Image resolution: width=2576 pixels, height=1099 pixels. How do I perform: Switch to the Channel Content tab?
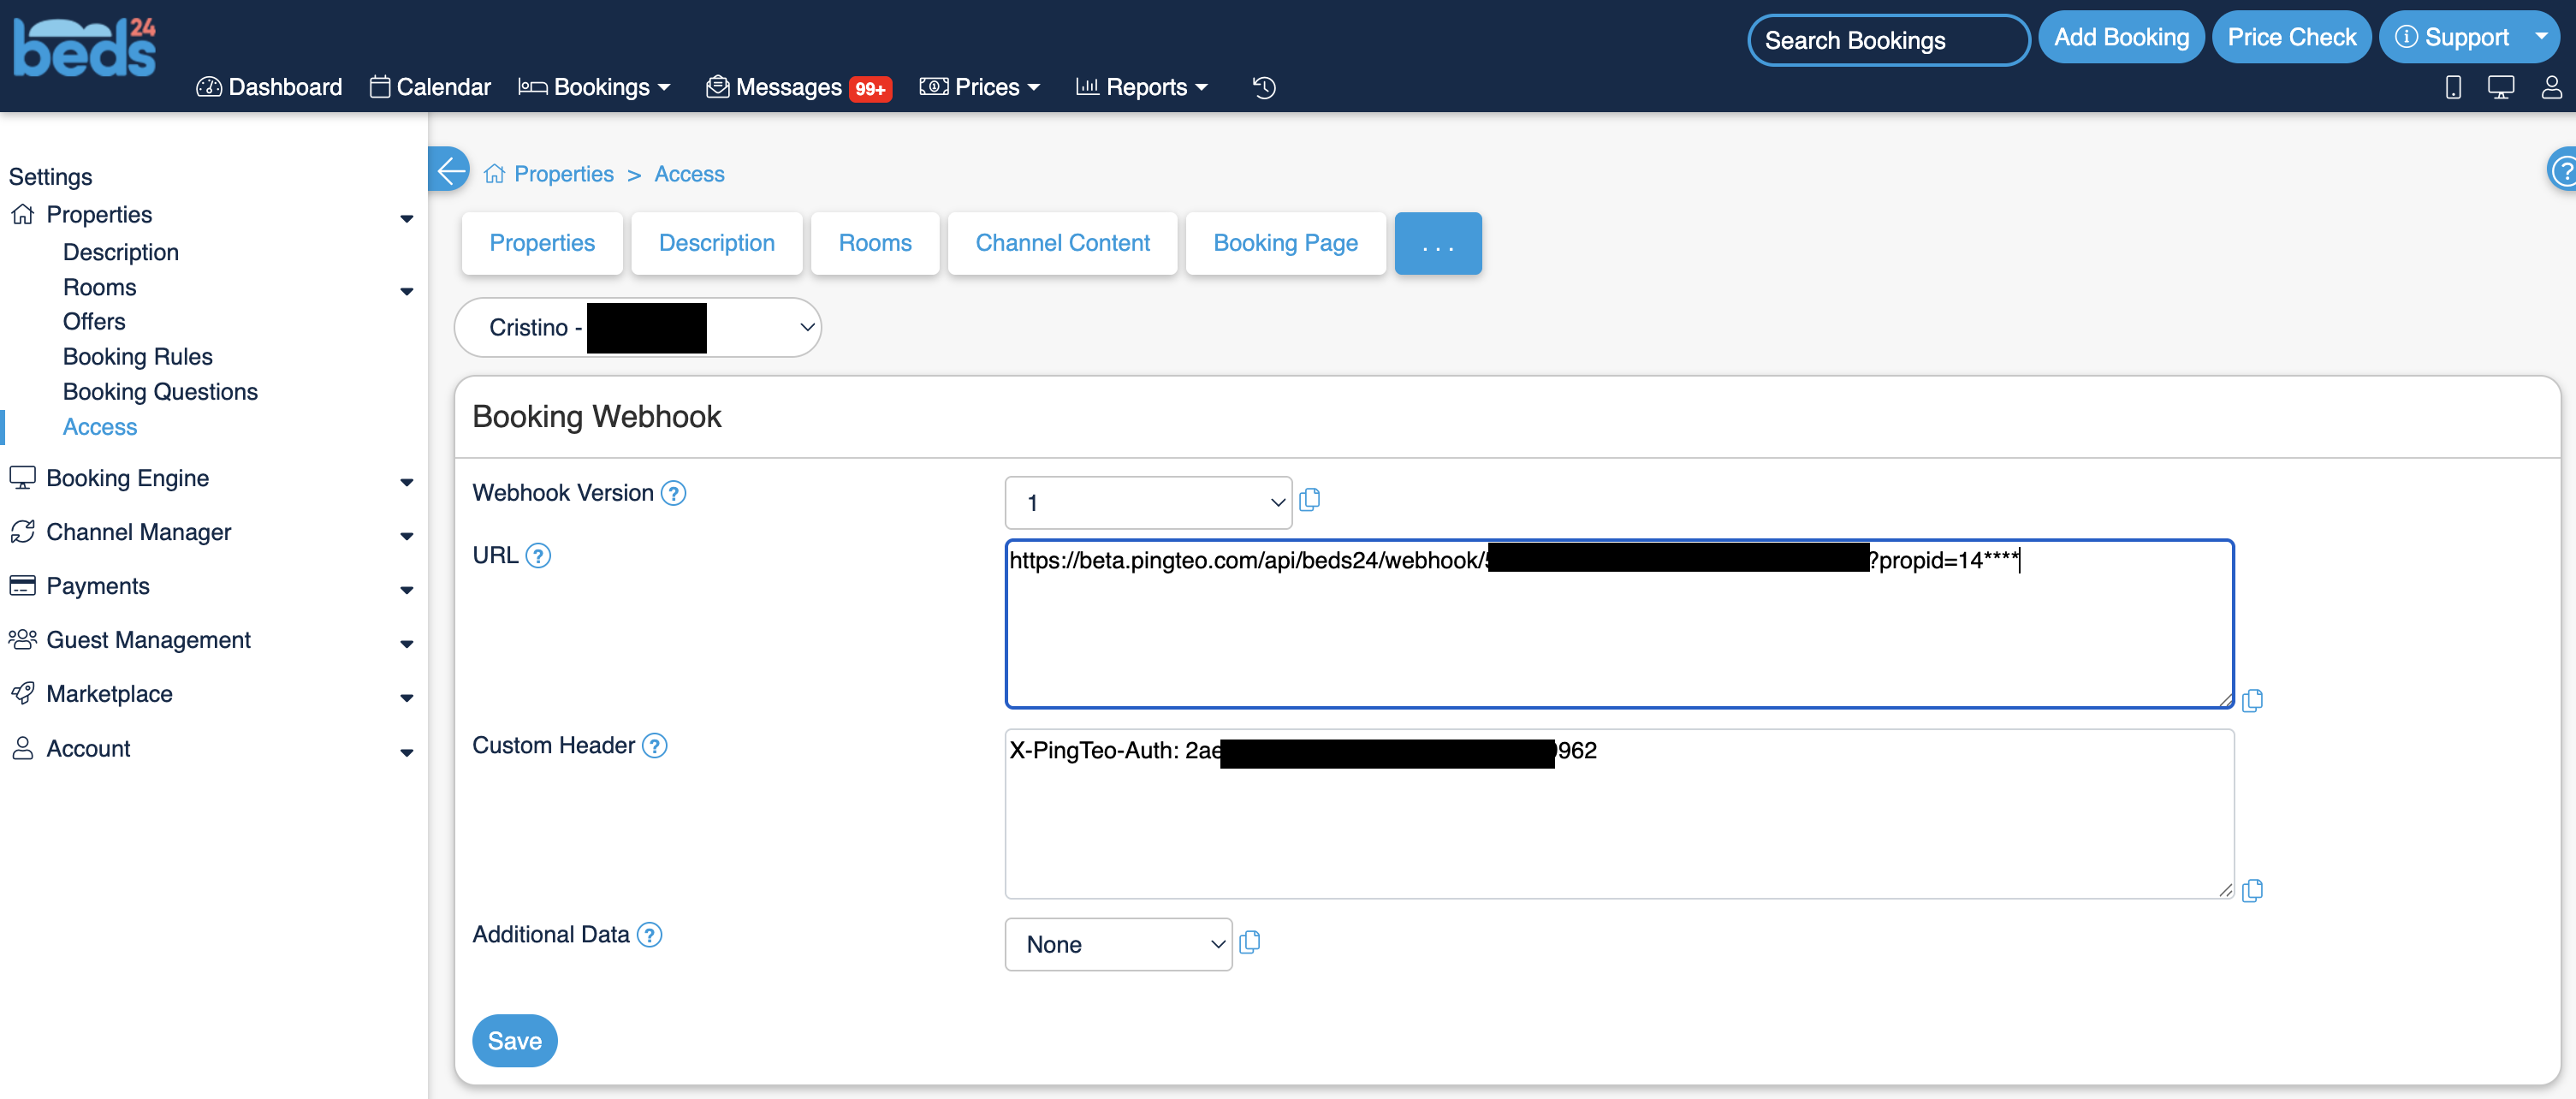pyautogui.click(x=1062, y=244)
